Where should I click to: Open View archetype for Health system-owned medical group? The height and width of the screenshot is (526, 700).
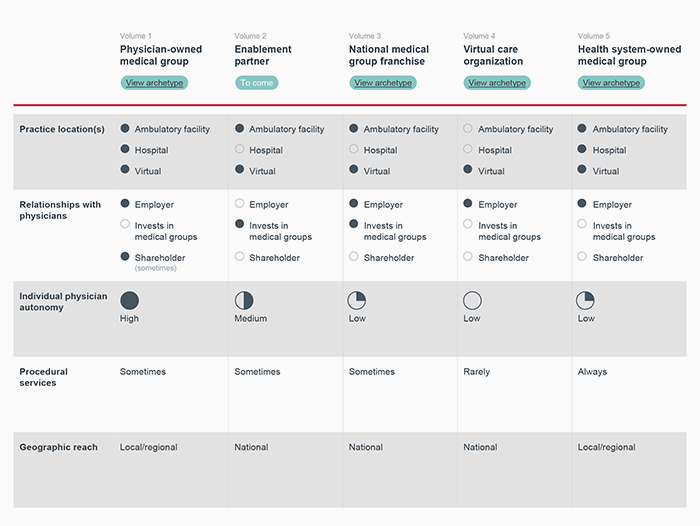point(611,83)
